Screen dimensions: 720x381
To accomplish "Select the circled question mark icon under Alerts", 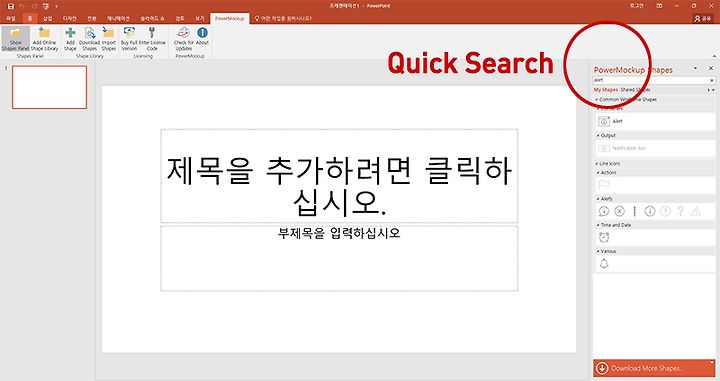I will click(x=665, y=211).
